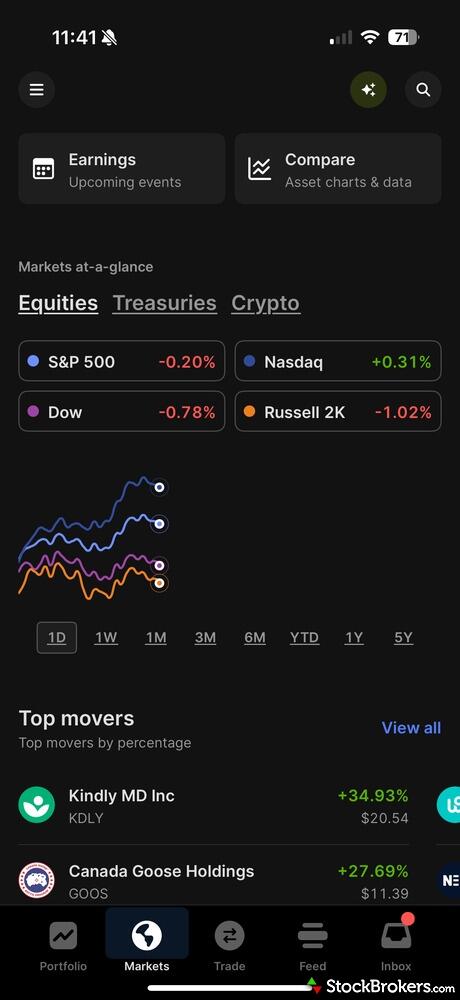The width and height of the screenshot is (460, 1000).
Task: Toggle the Russell 2K index chip
Action: (338, 411)
